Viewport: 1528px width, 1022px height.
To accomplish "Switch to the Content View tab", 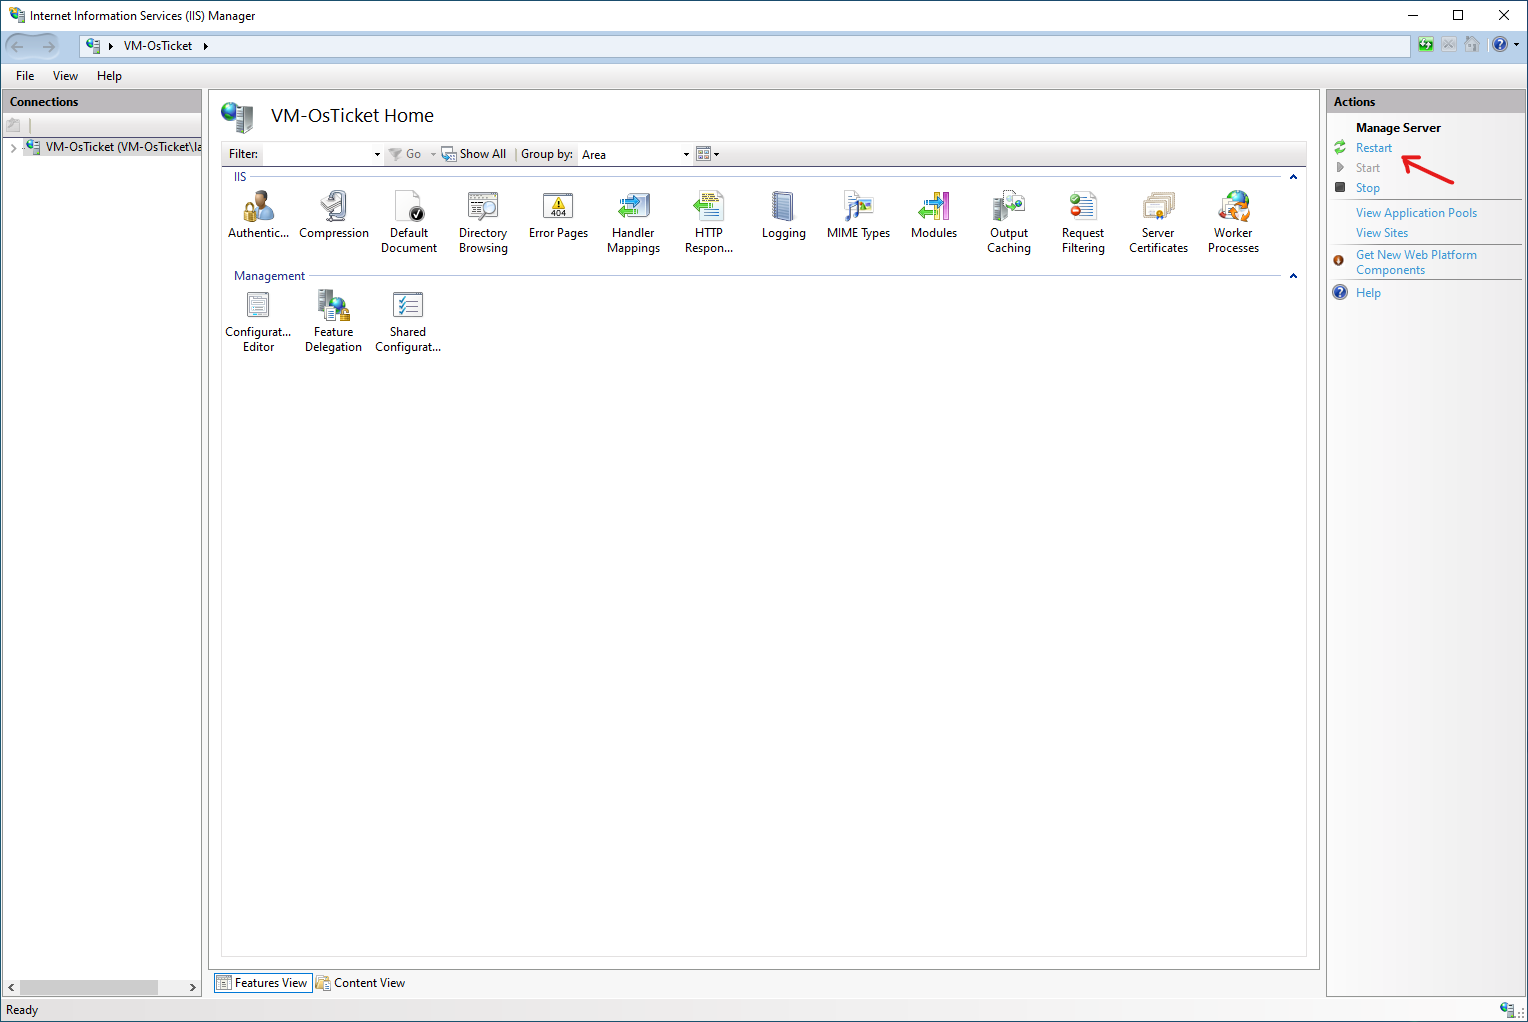I will click(360, 983).
